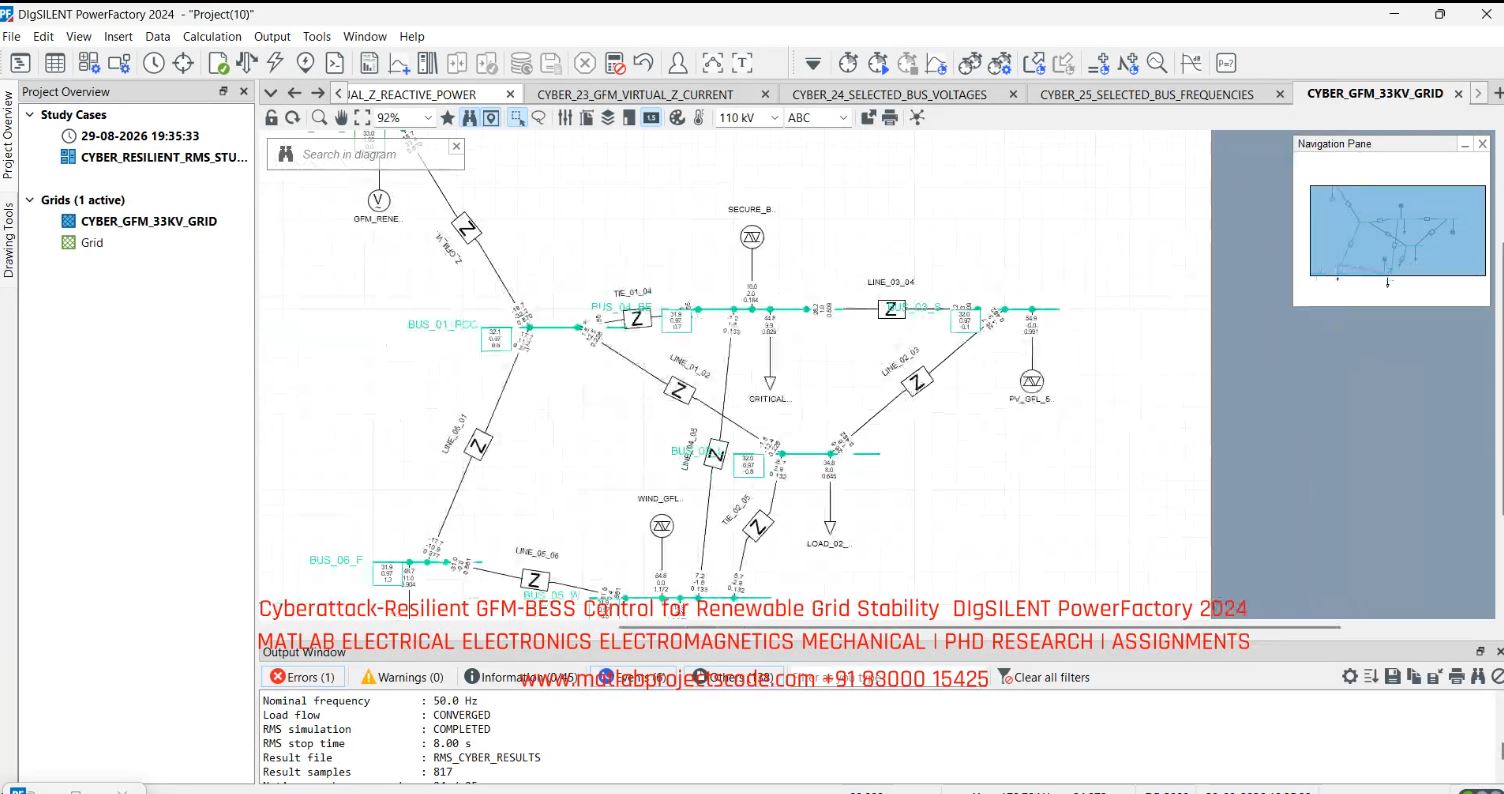The image size is (1504, 794).
Task: Toggle the search-in-diagram binoculars button
Action: click(x=469, y=118)
